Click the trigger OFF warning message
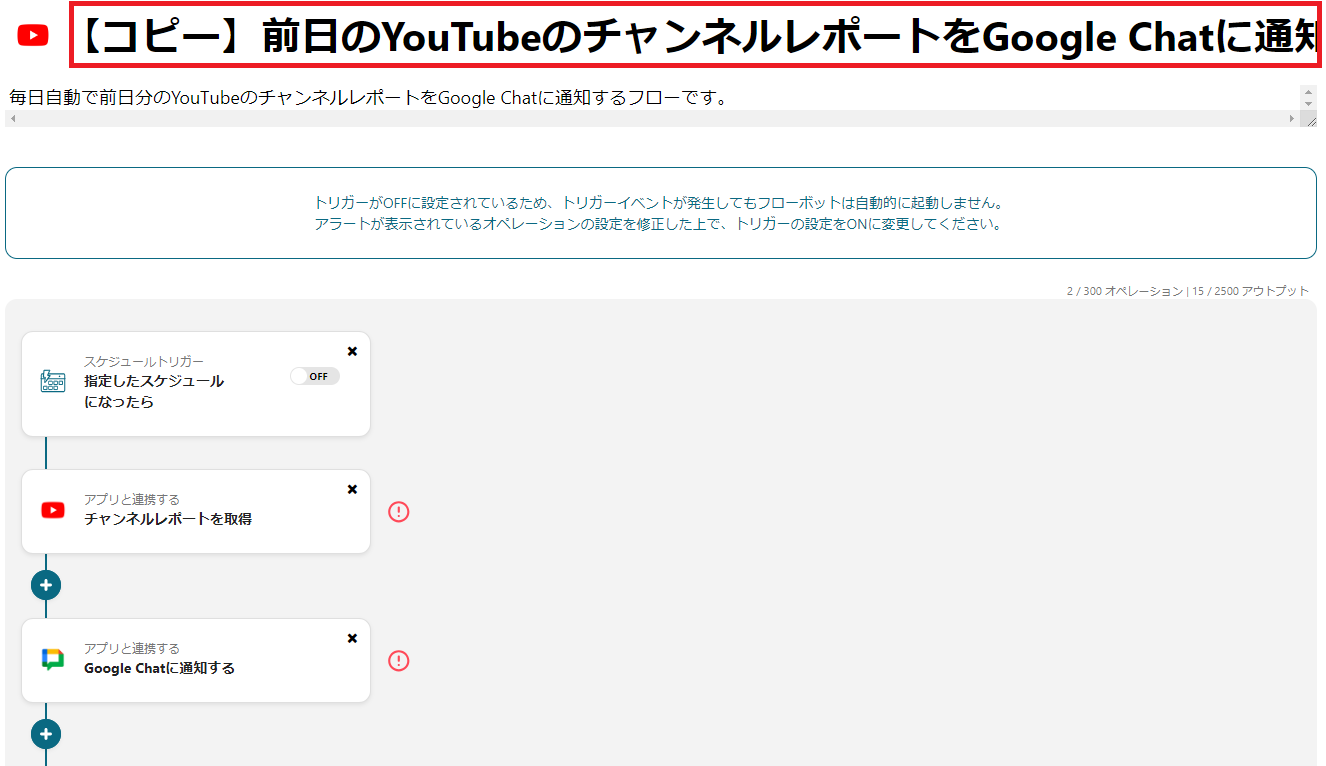This screenshot has width=1326, height=766. (661, 213)
